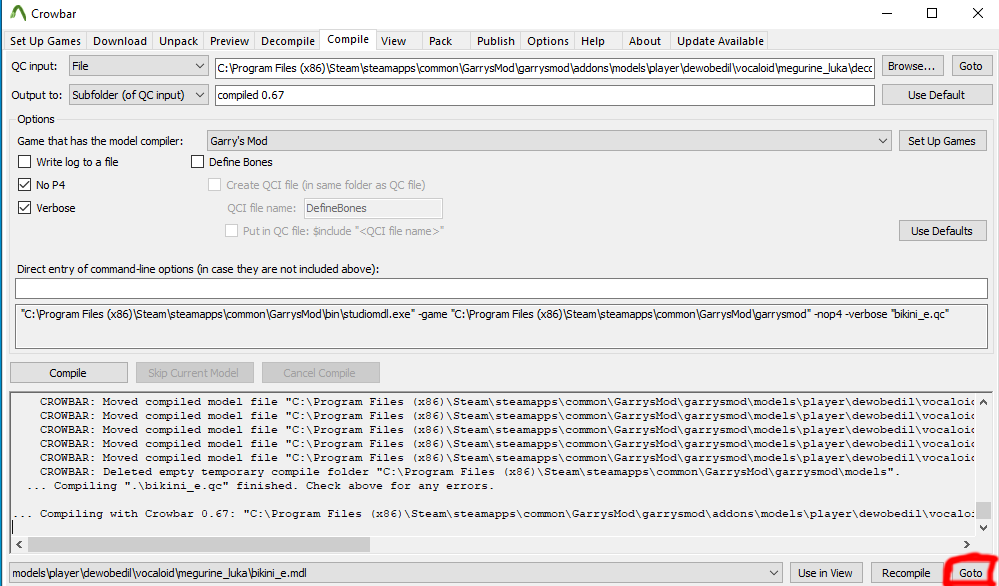
Task: Click the vertical scrollbar up arrow in log
Action: pos(984,401)
